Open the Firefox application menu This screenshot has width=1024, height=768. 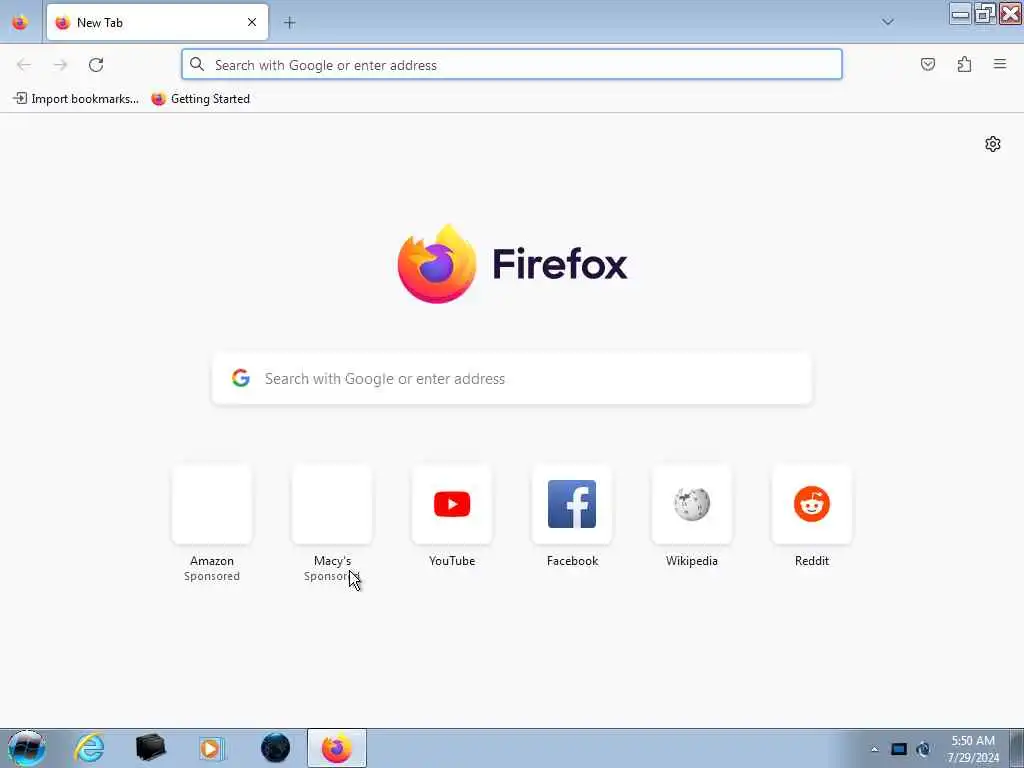point(999,64)
